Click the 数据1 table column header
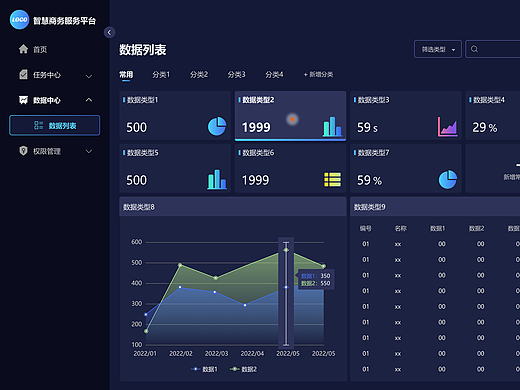 [x=437, y=228]
